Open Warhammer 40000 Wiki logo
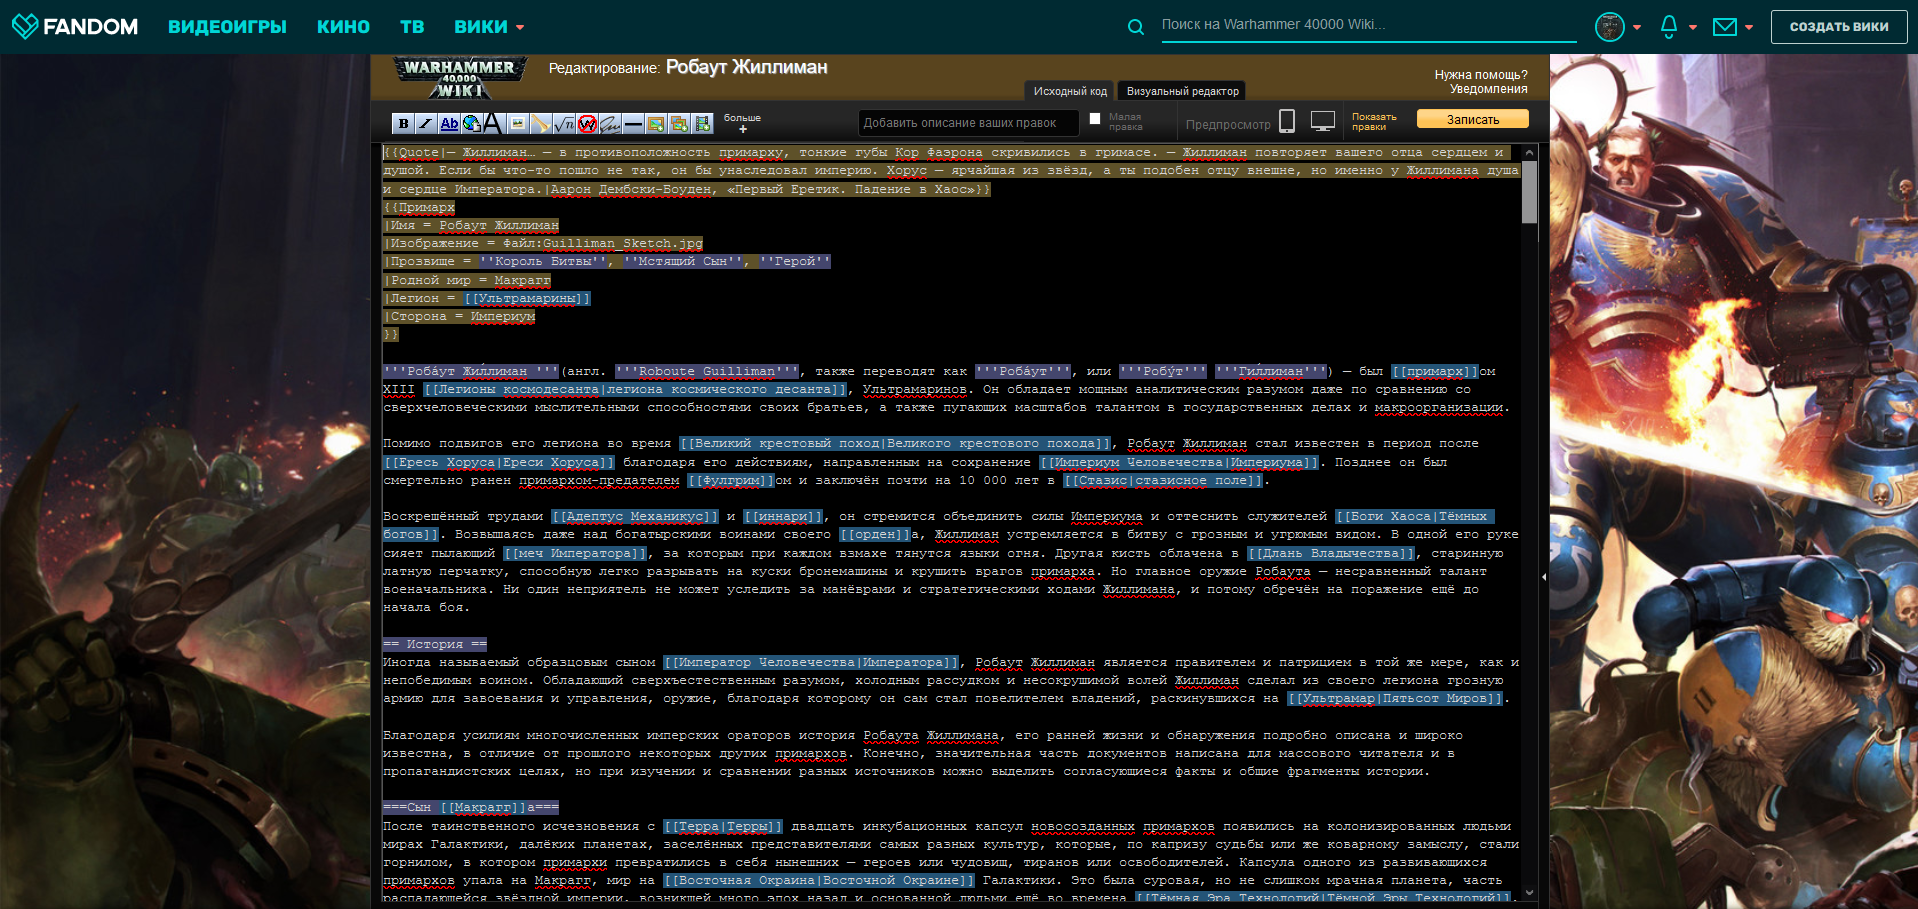This screenshot has width=1918, height=909. coord(460,77)
